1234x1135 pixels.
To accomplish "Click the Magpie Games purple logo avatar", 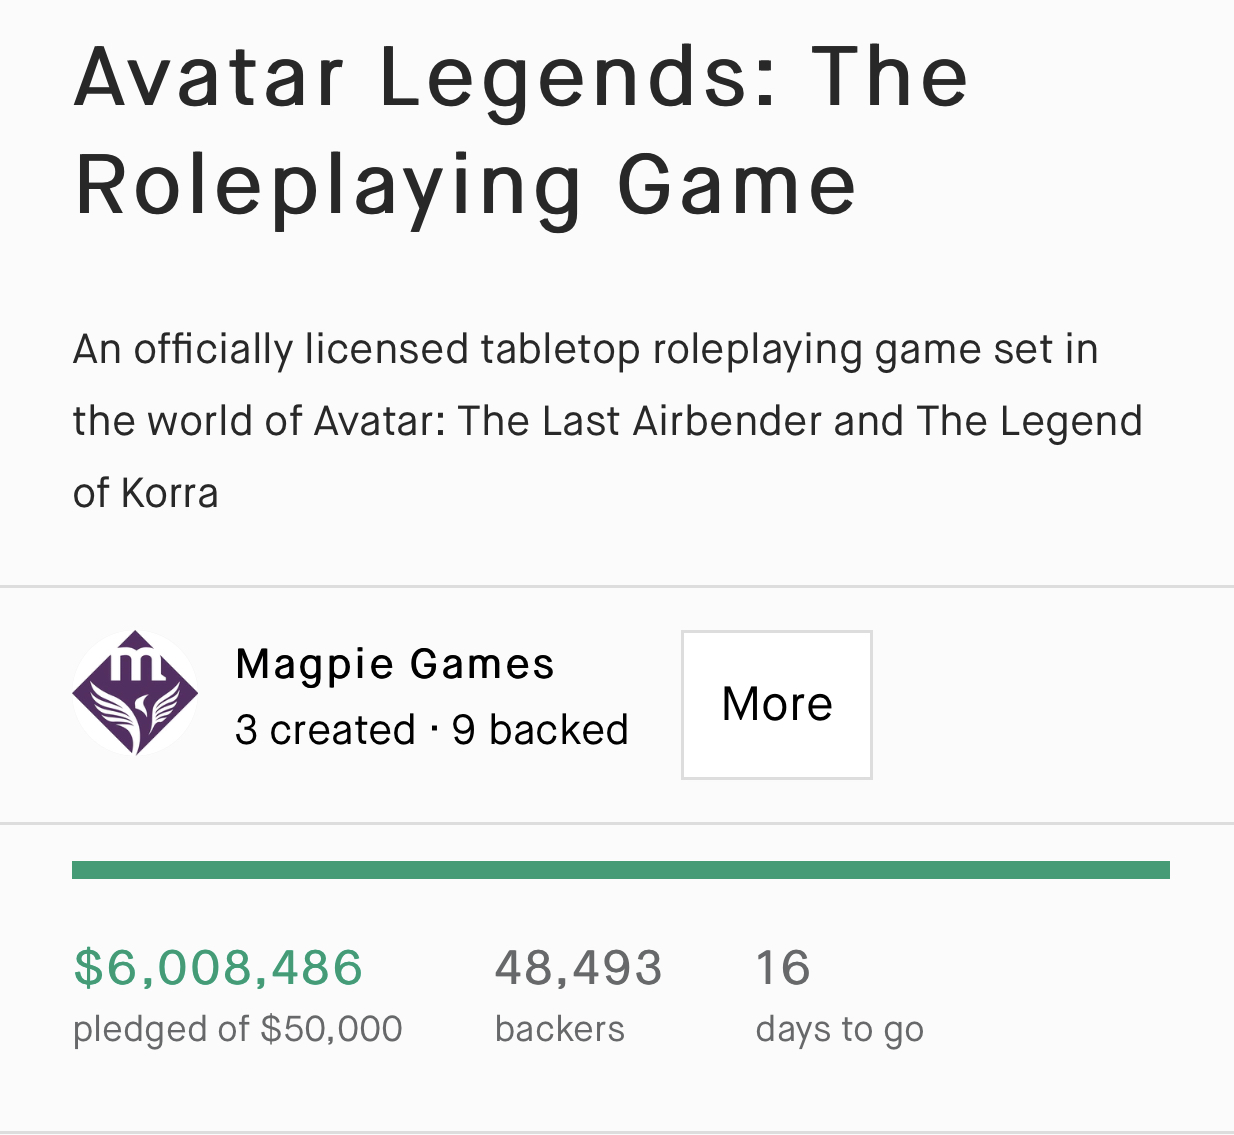I will [135, 693].
